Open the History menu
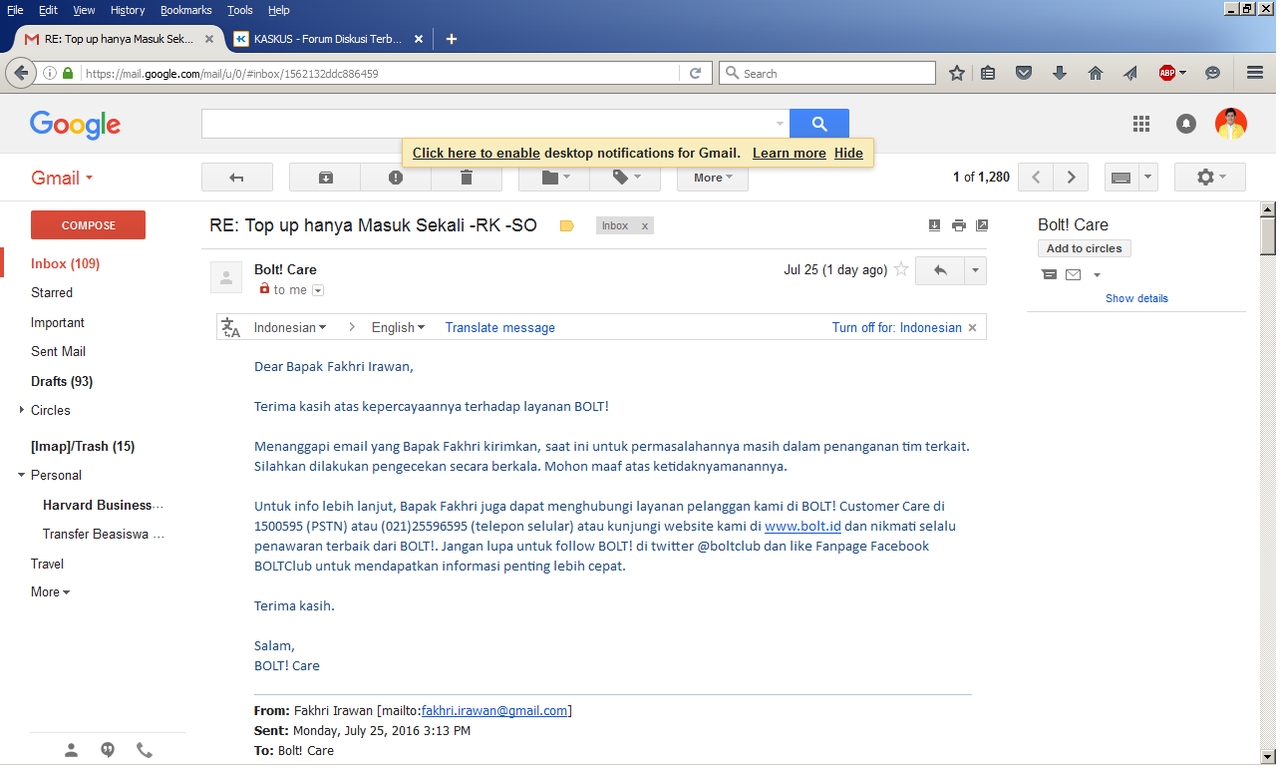The image size is (1280, 772). 128,10
